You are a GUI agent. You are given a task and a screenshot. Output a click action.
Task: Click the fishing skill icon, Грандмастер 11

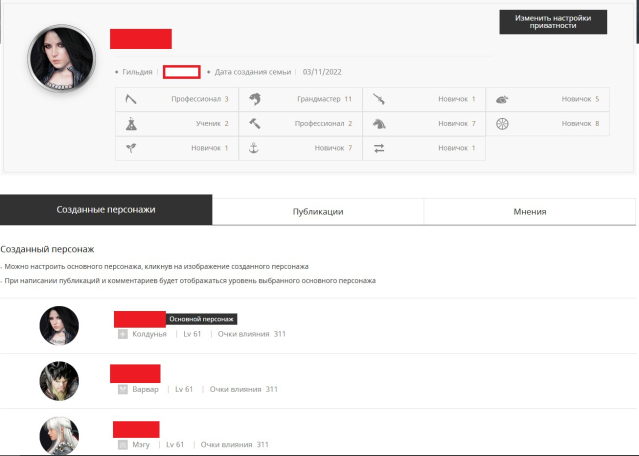point(255,99)
